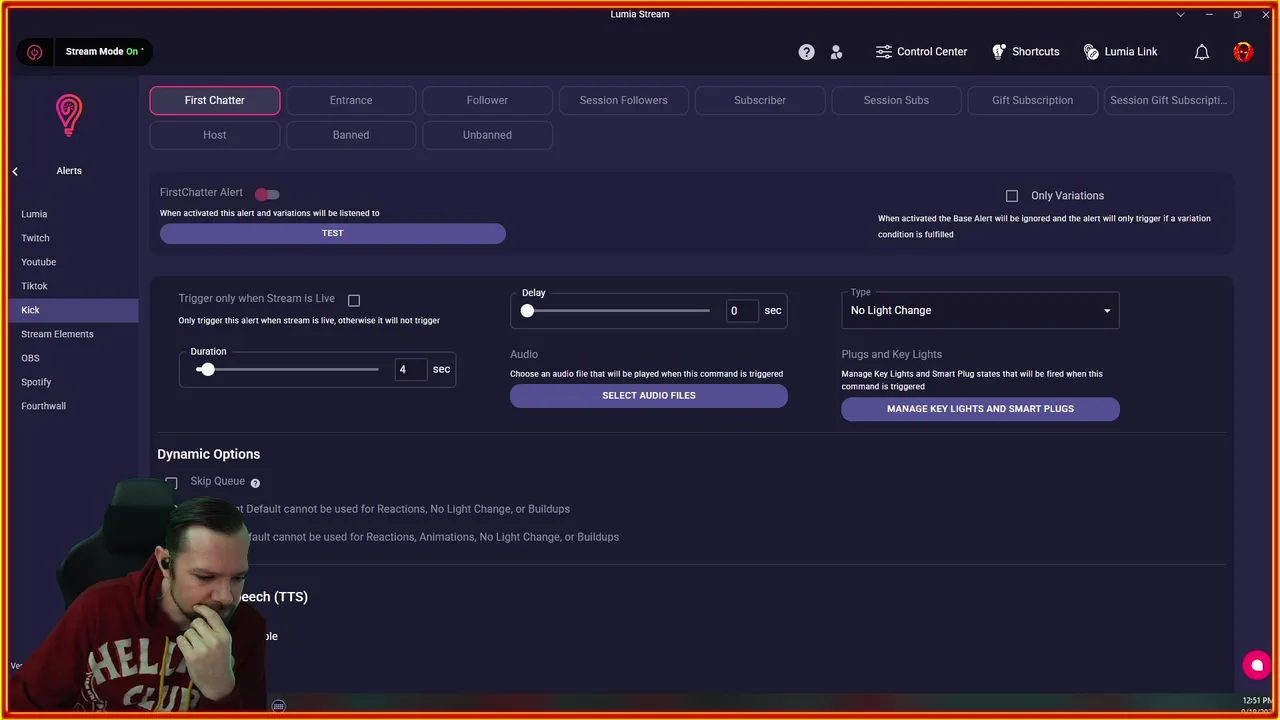Click SELECT AUDIO FILES button
Screen dimensions: 1280x720
click(x=649, y=396)
